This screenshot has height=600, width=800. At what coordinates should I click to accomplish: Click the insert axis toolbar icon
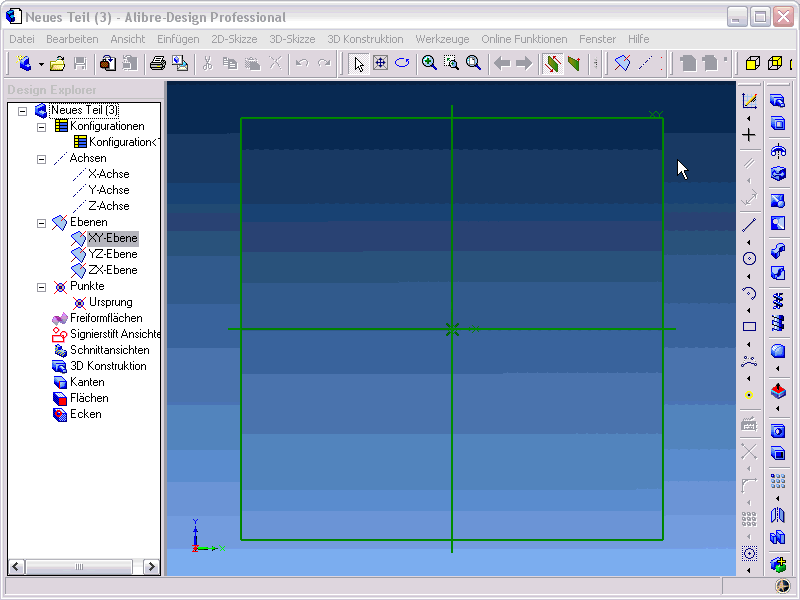pos(645,63)
